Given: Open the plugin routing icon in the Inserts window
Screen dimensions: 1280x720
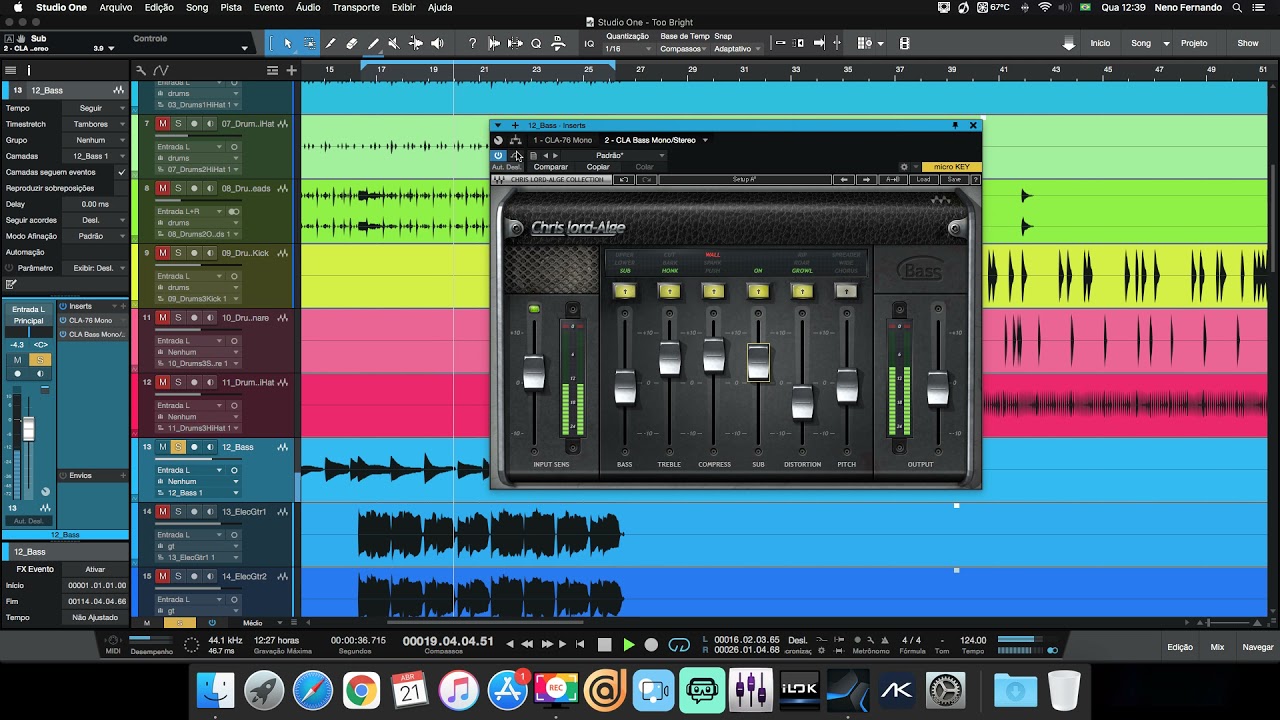Looking at the screenshot, I should point(515,140).
